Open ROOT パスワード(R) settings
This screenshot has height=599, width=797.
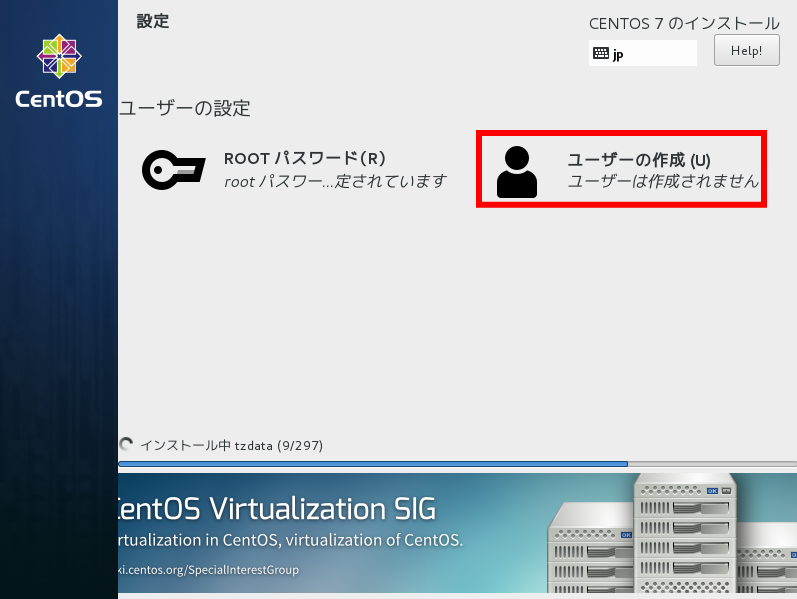[x=294, y=170]
